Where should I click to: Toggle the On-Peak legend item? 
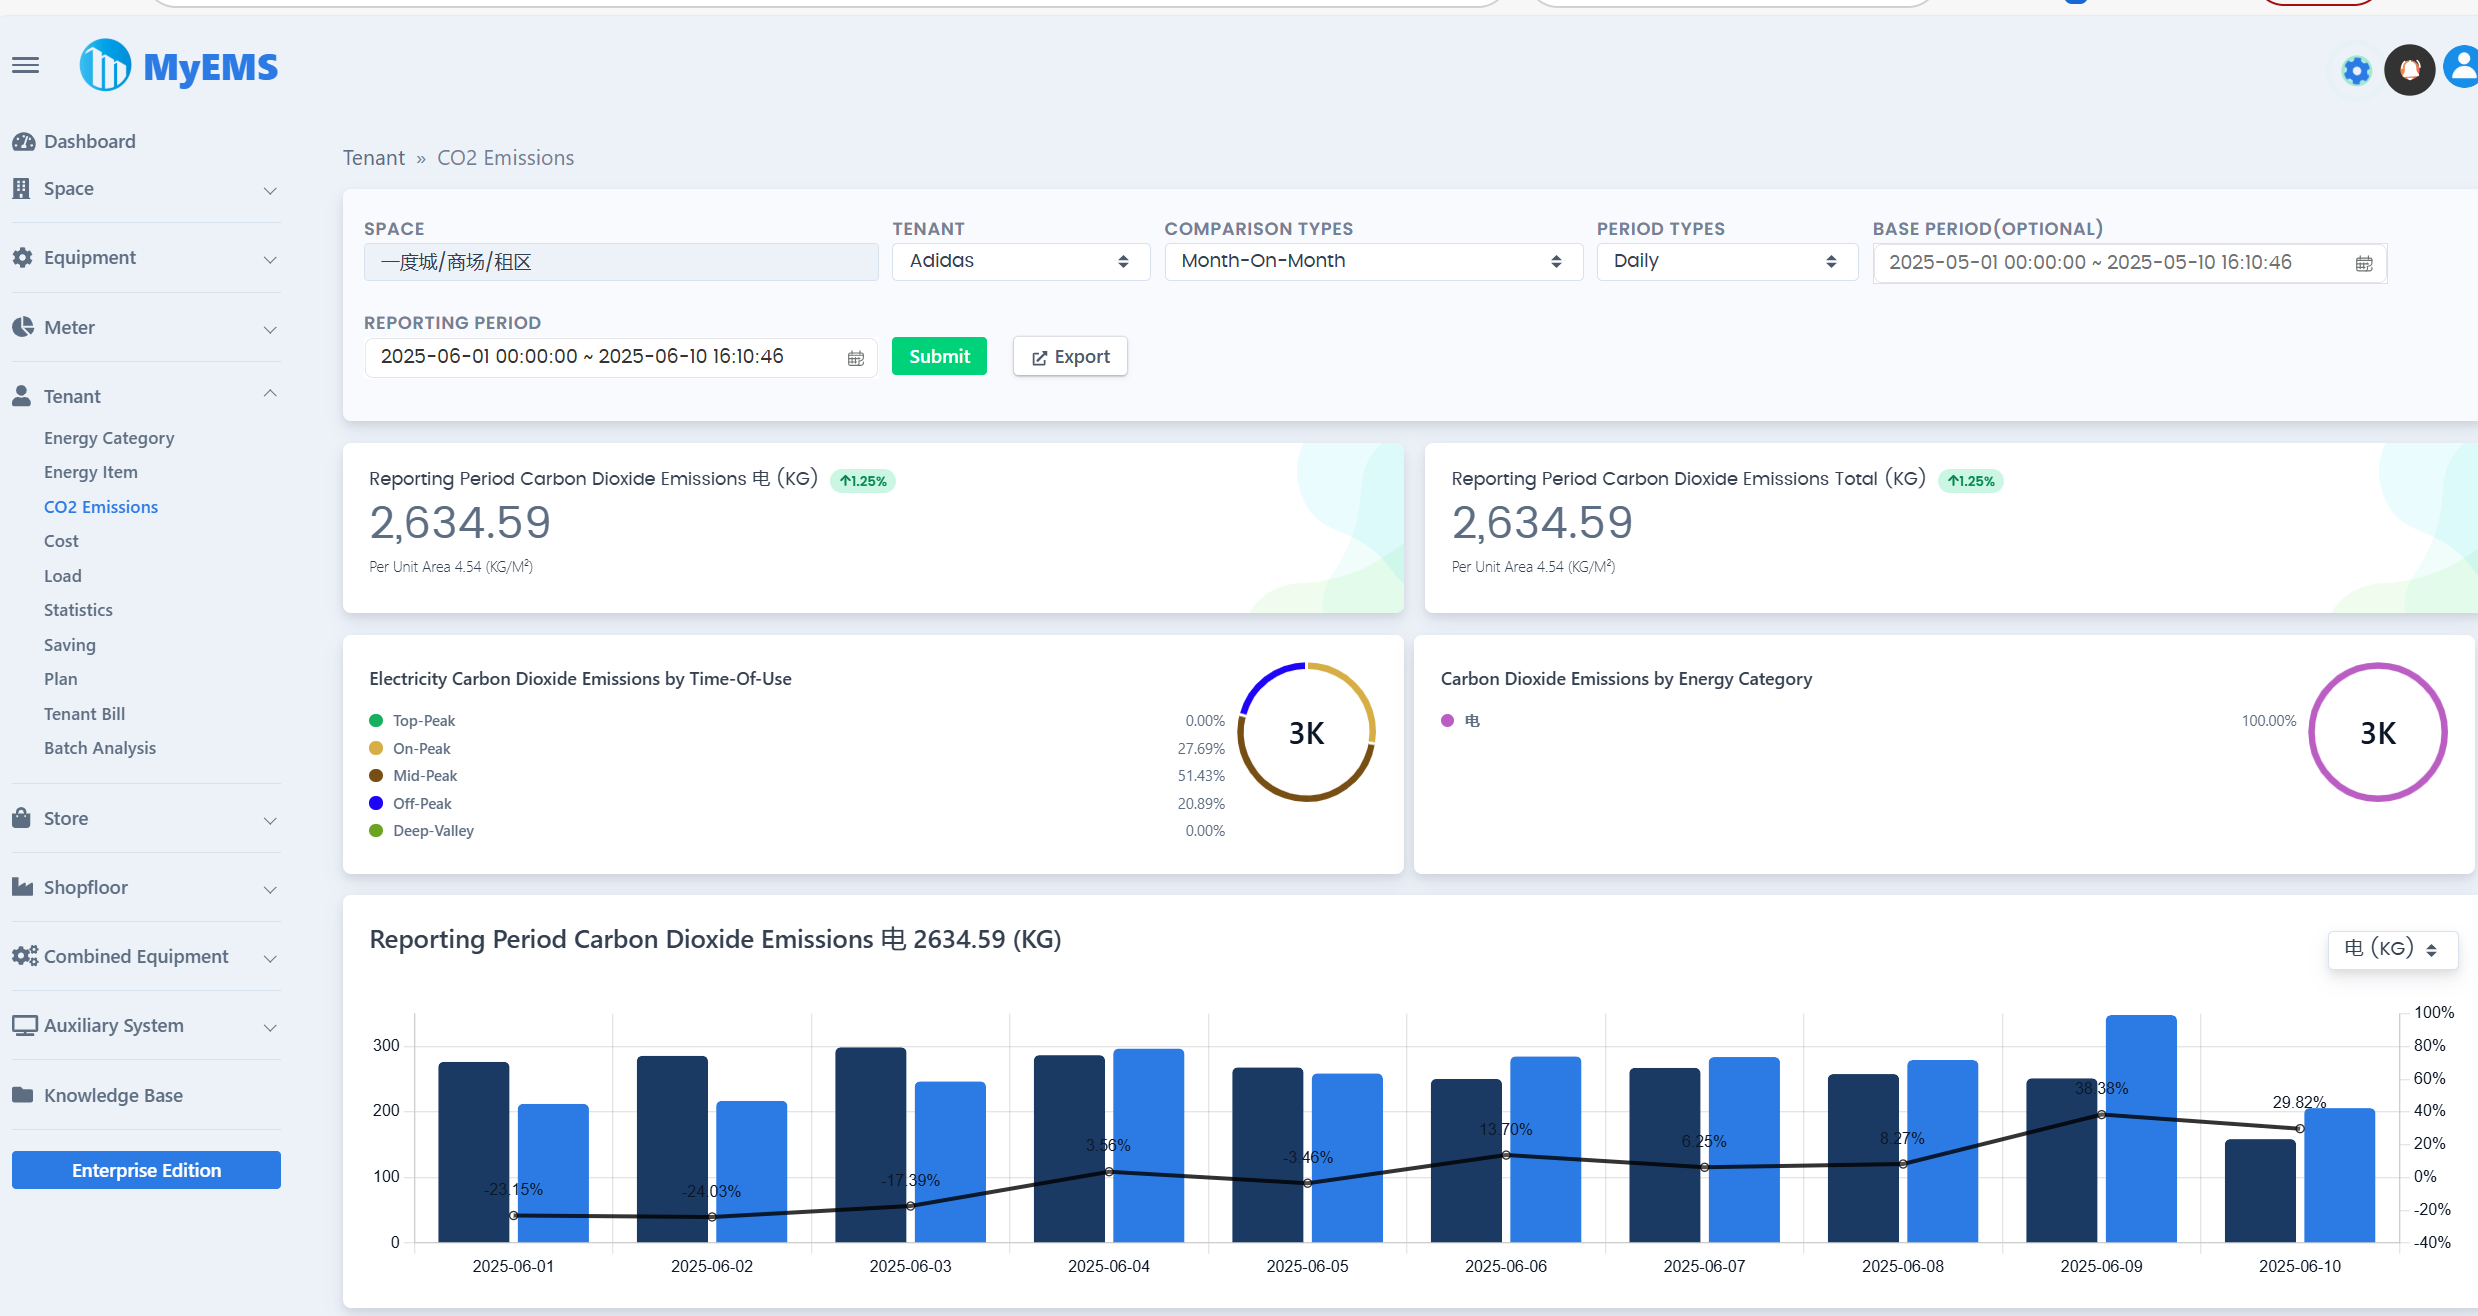(421, 749)
